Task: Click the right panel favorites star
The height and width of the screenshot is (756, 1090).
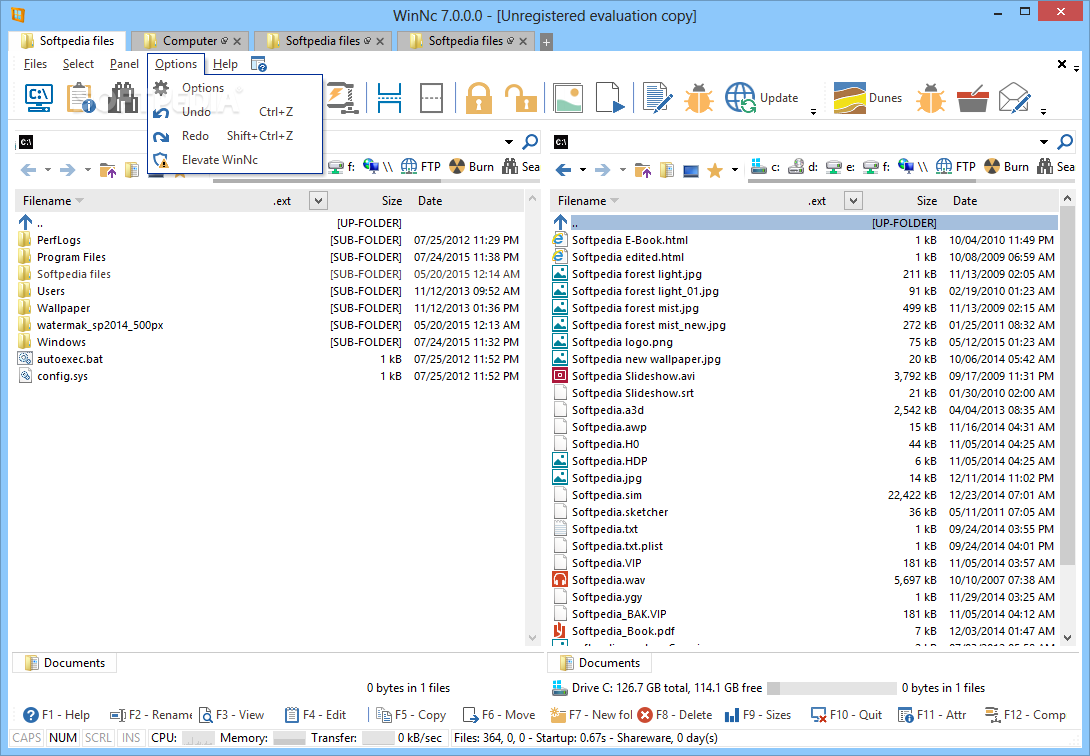Action: (715, 170)
